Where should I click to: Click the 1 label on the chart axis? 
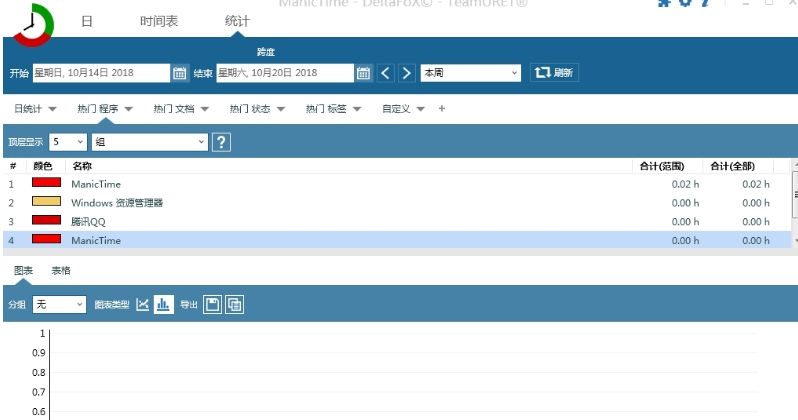(x=42, y=333)
